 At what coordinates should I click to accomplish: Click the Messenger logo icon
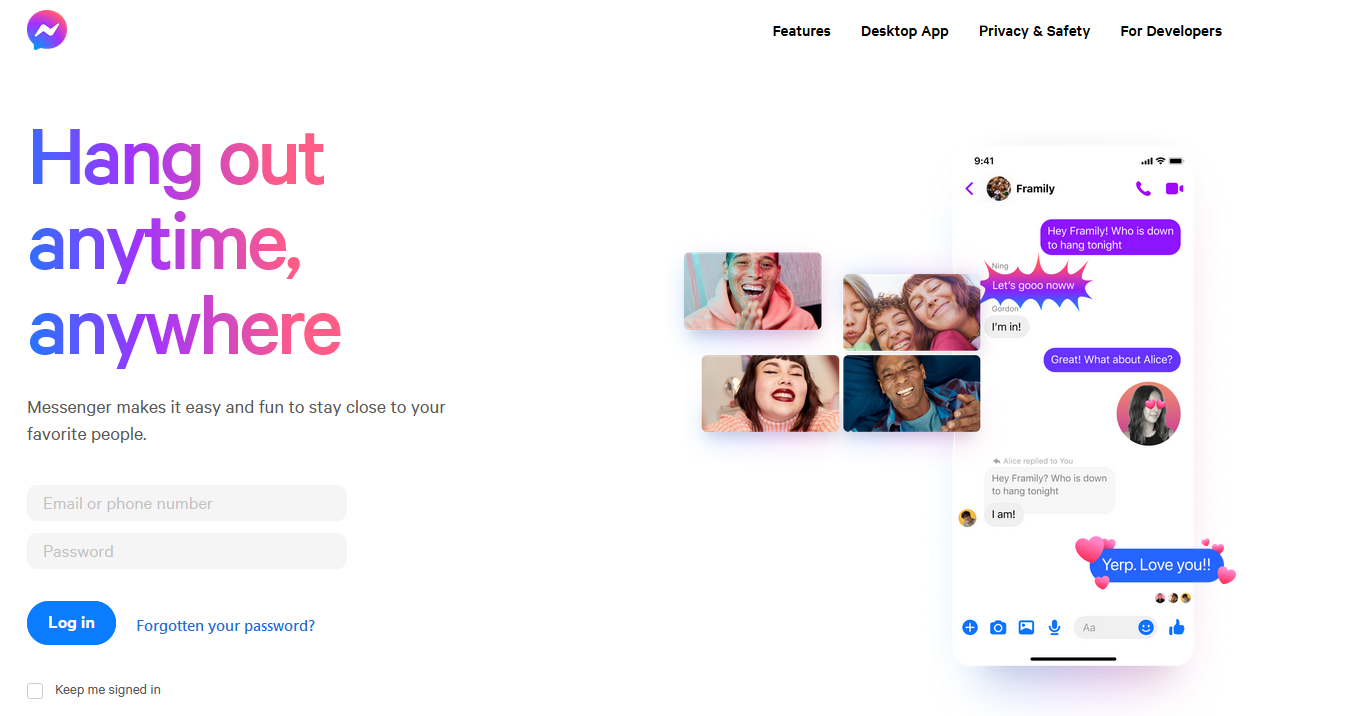47,30
